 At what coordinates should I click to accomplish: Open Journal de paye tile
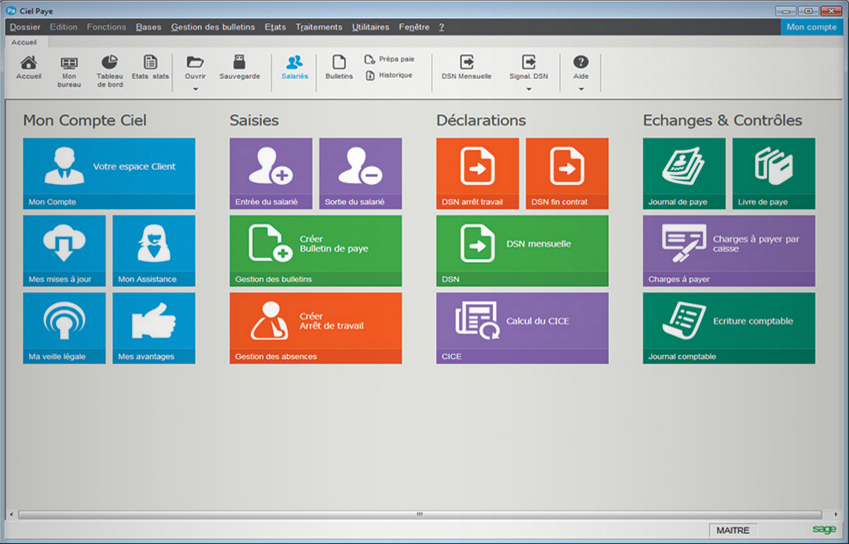pos(684,173)
